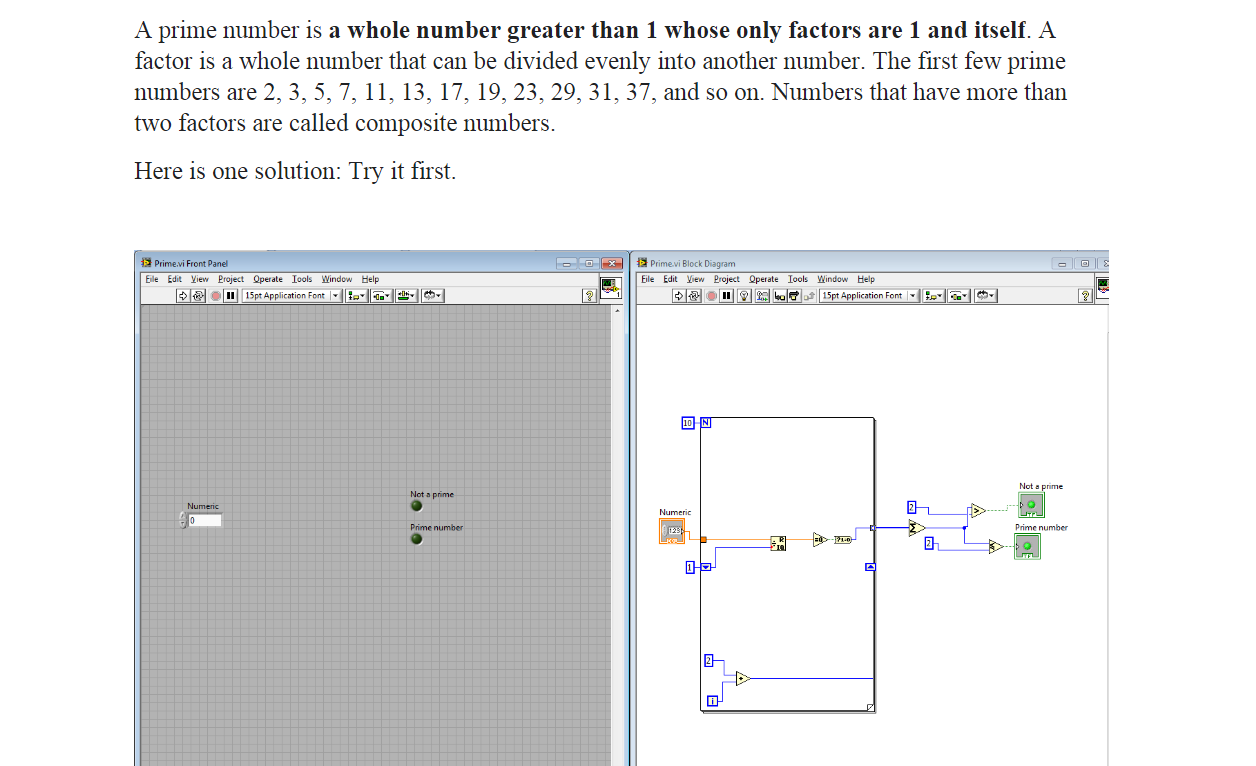
Task: Run the VI continuously
Action: pyautogui.click(x=196, y=295)
